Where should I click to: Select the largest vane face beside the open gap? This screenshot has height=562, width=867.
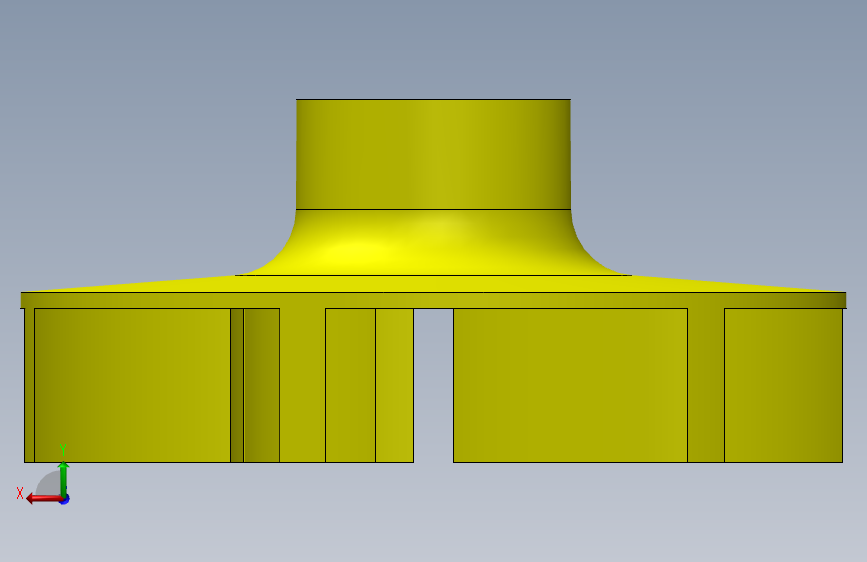570,385
